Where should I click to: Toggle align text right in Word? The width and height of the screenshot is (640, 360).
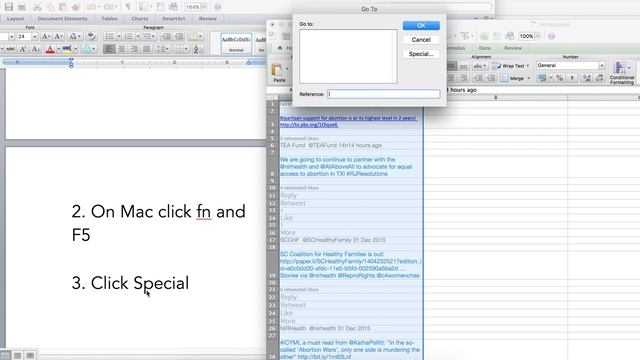coord(134,49)
